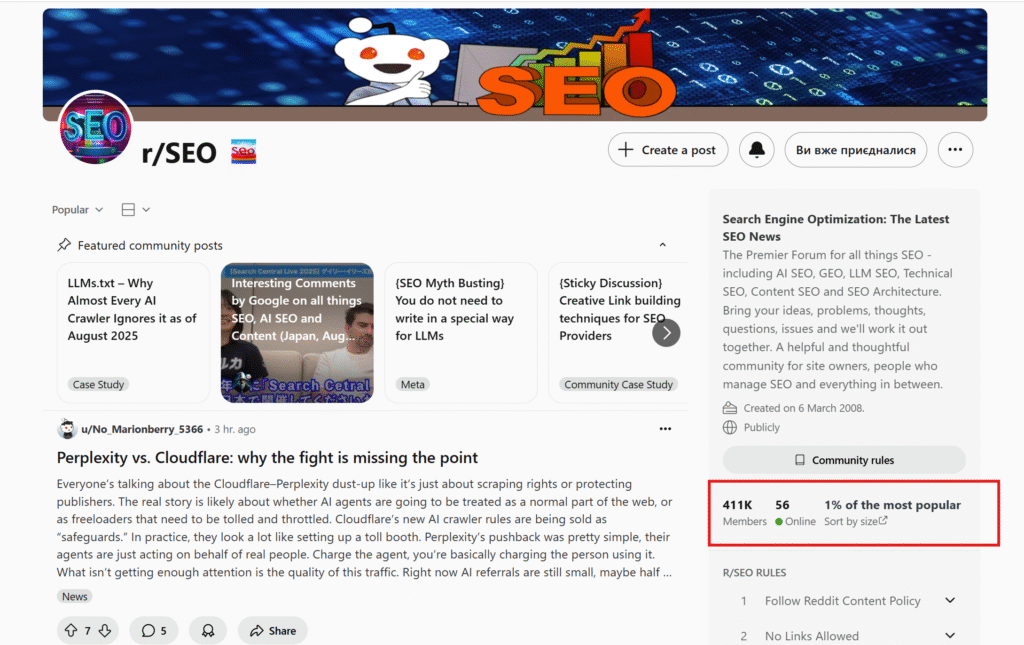This screenshot has width=1024, height=645.
Task: Click the Publicly visibility label
Action: point(761,428)
